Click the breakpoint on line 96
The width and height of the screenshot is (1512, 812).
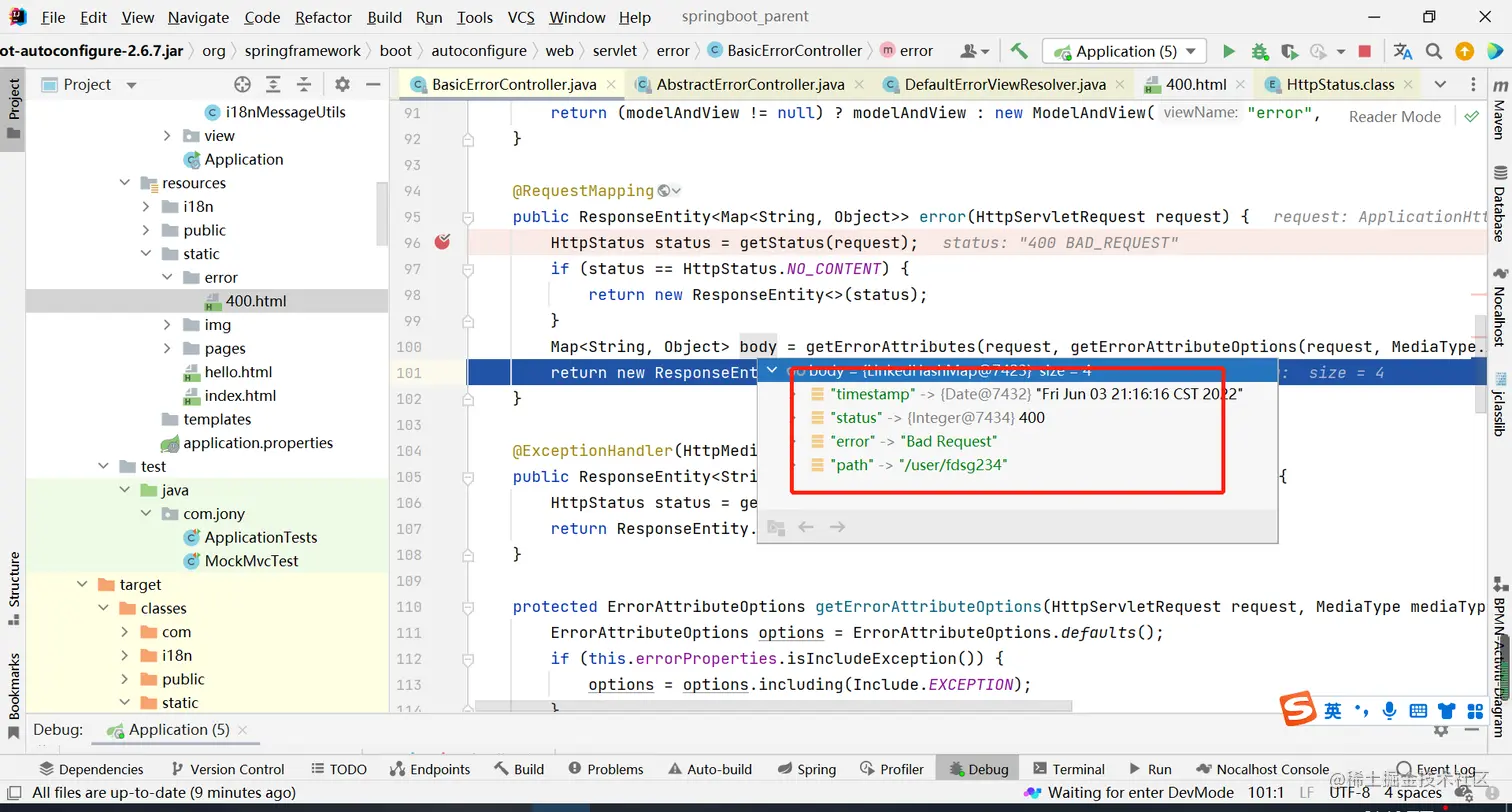[442, 242]
